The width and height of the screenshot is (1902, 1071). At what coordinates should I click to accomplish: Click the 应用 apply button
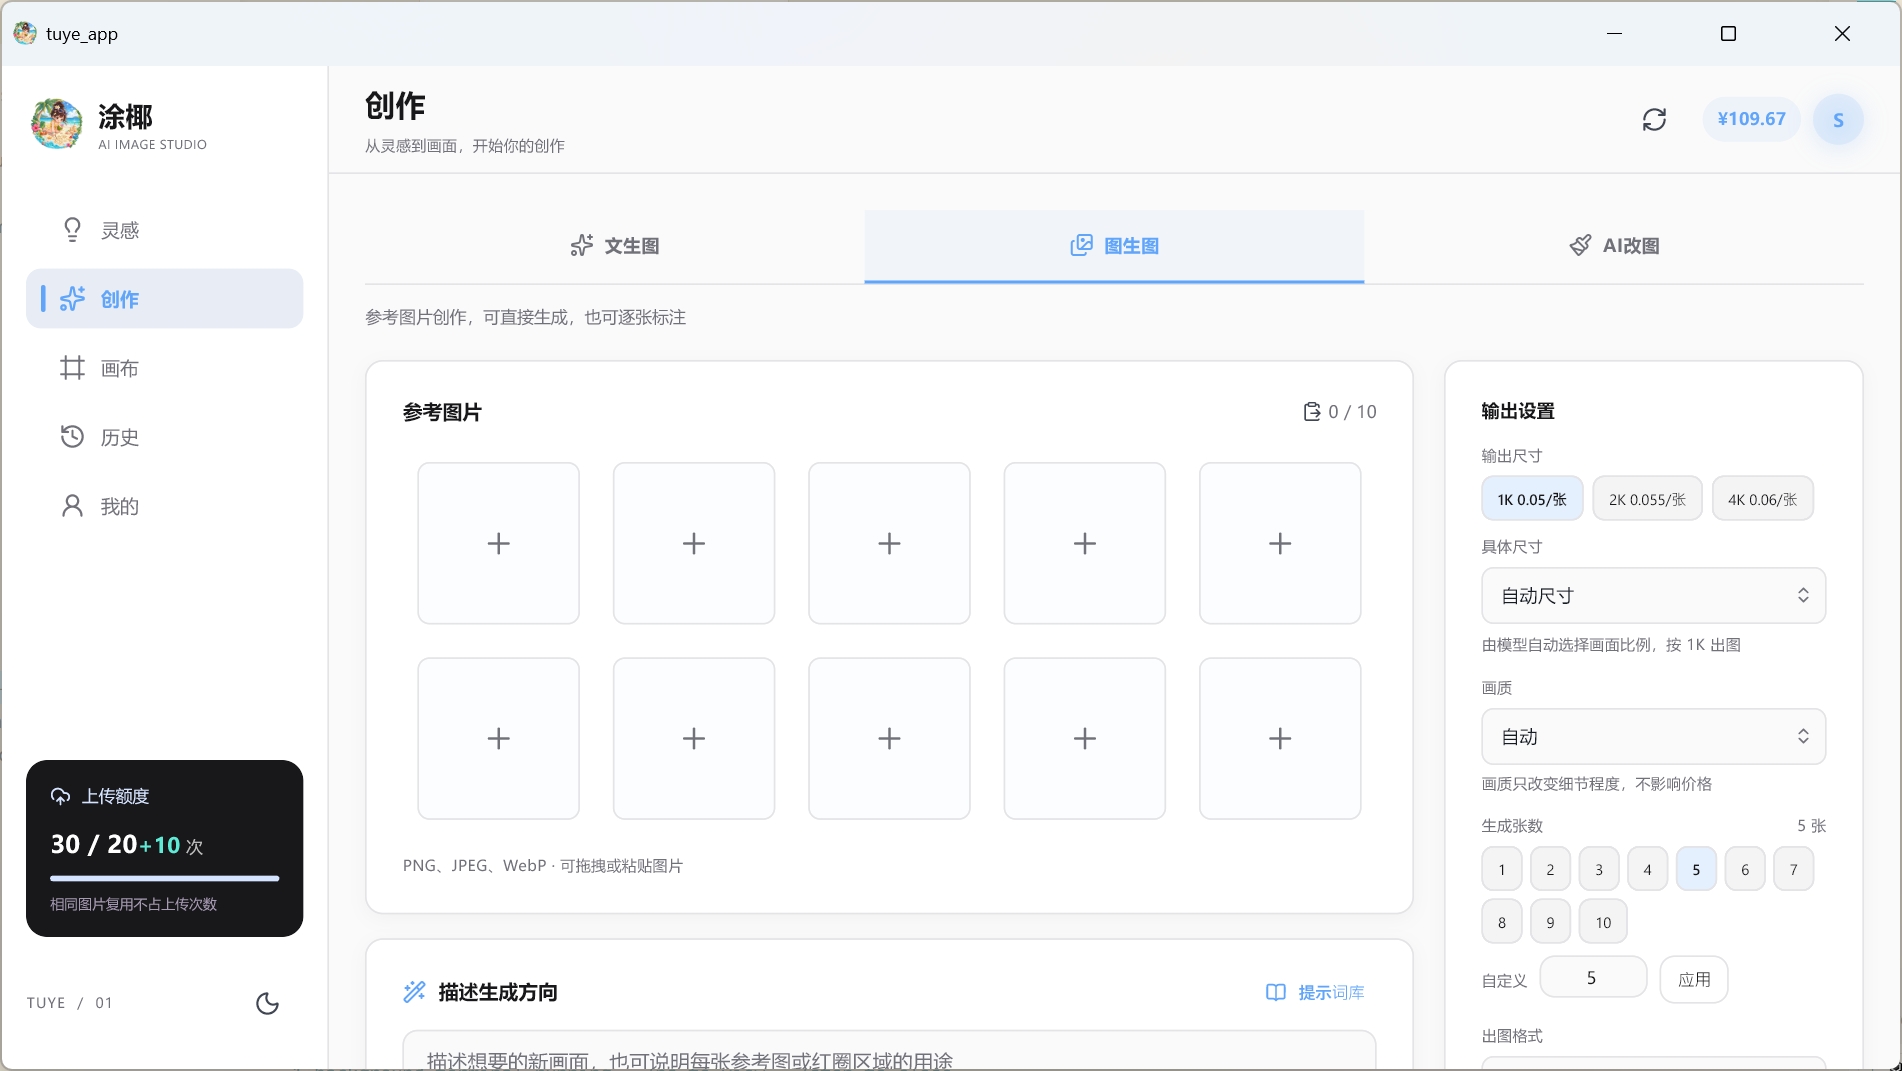[1693, 979]
